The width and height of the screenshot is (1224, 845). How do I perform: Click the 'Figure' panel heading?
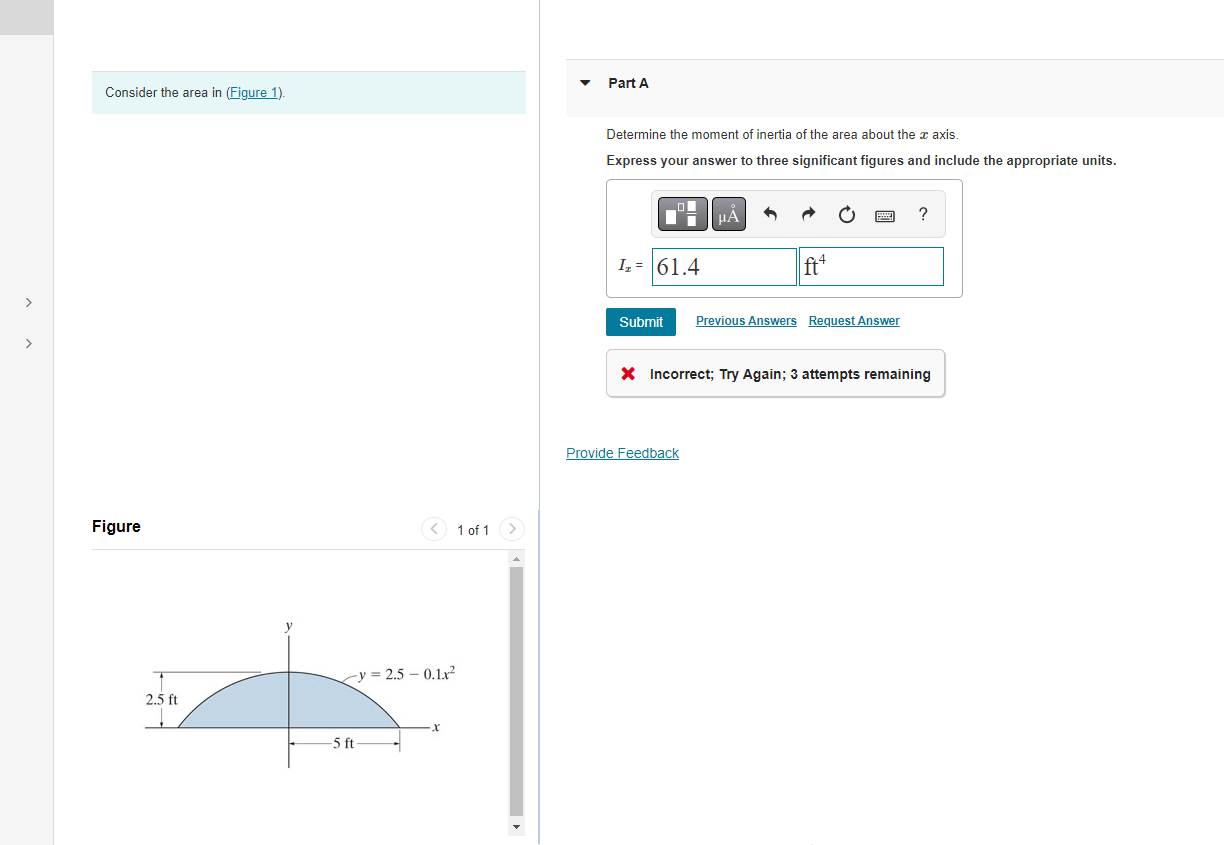point(116,527)
